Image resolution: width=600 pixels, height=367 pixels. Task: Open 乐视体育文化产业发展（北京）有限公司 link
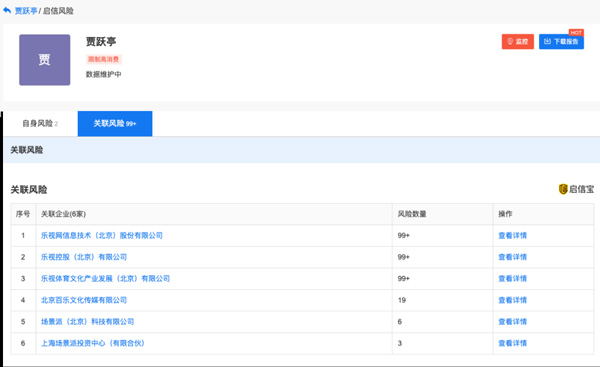[105, 278]
